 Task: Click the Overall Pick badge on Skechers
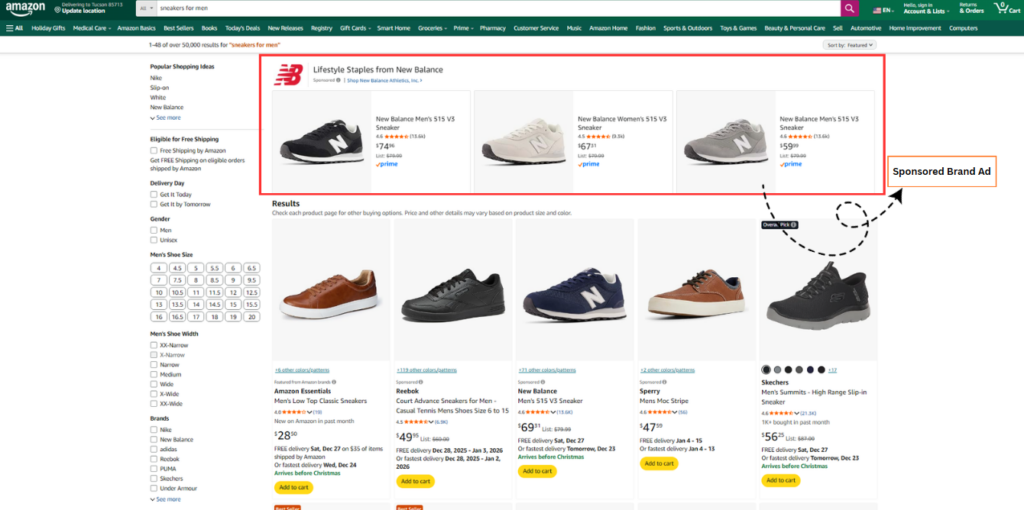coord(778,224)
